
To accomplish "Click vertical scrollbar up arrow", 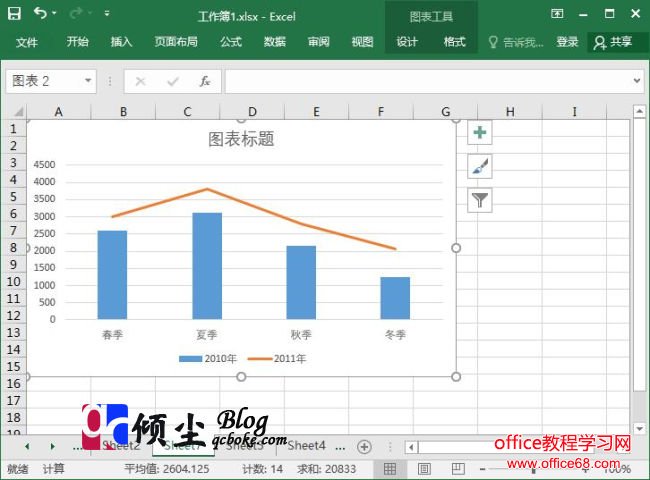I will 639,111.
